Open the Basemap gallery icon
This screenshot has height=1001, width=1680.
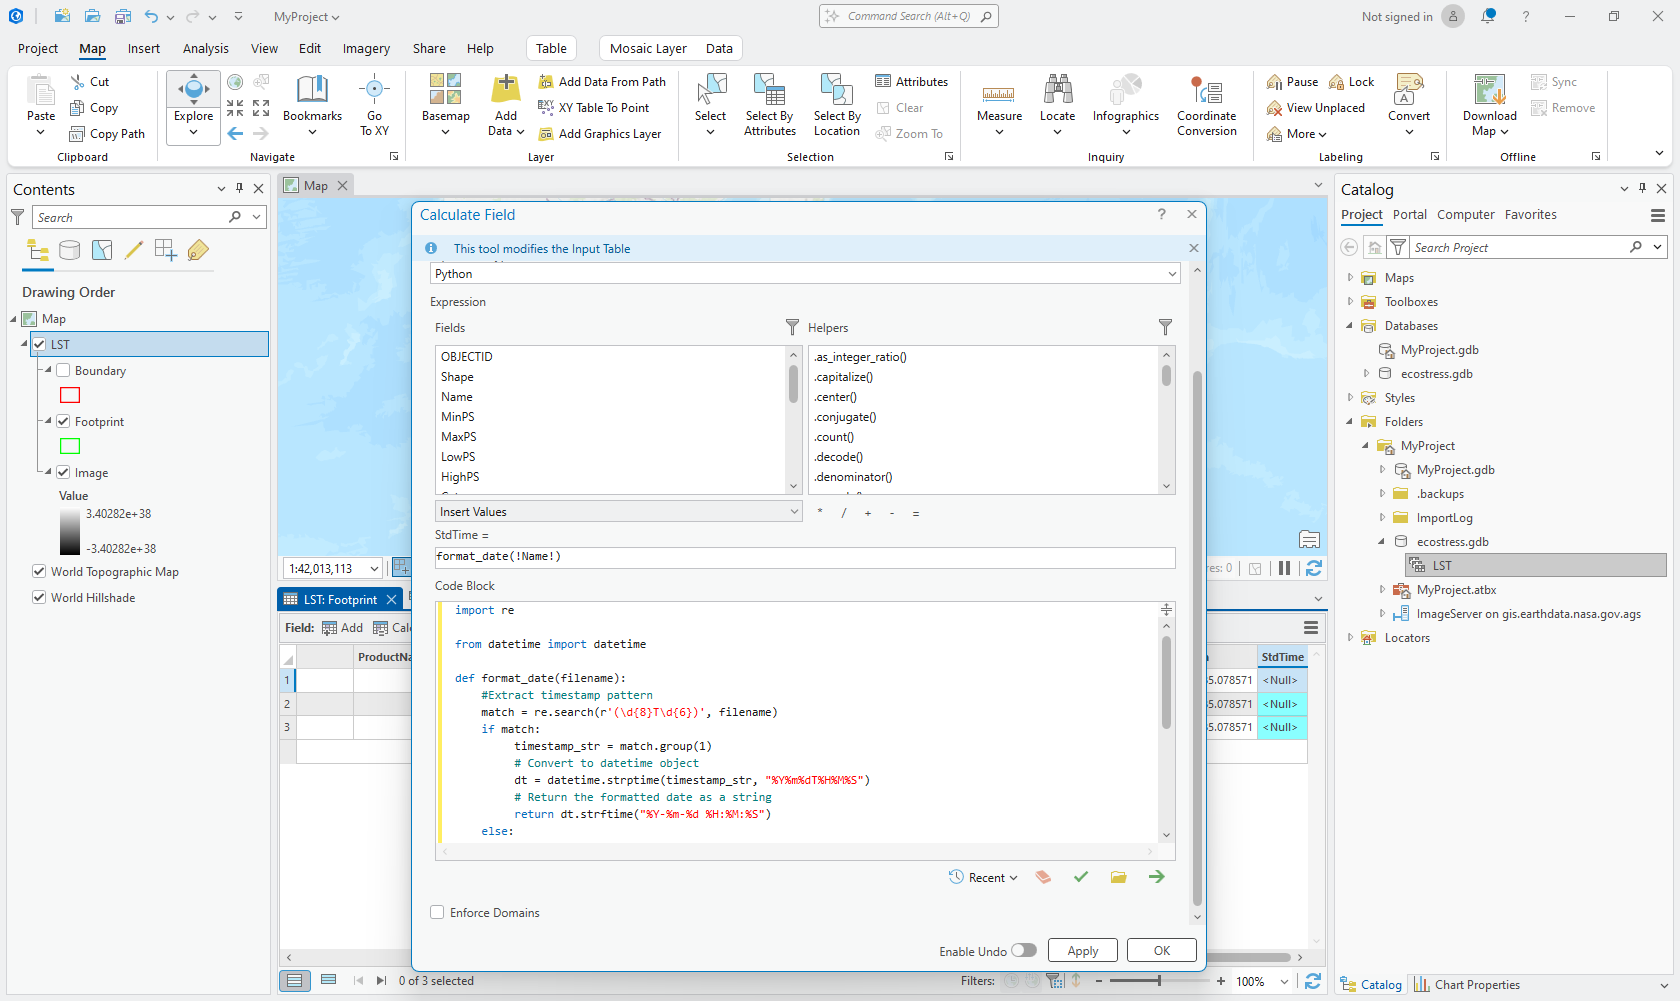tap(445, 91)
